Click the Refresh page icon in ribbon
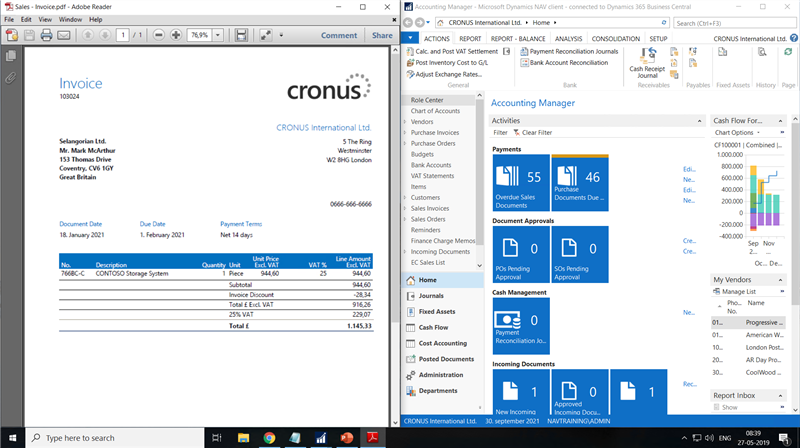This screenshot has height=448, width=800. (x=788, y=52)
